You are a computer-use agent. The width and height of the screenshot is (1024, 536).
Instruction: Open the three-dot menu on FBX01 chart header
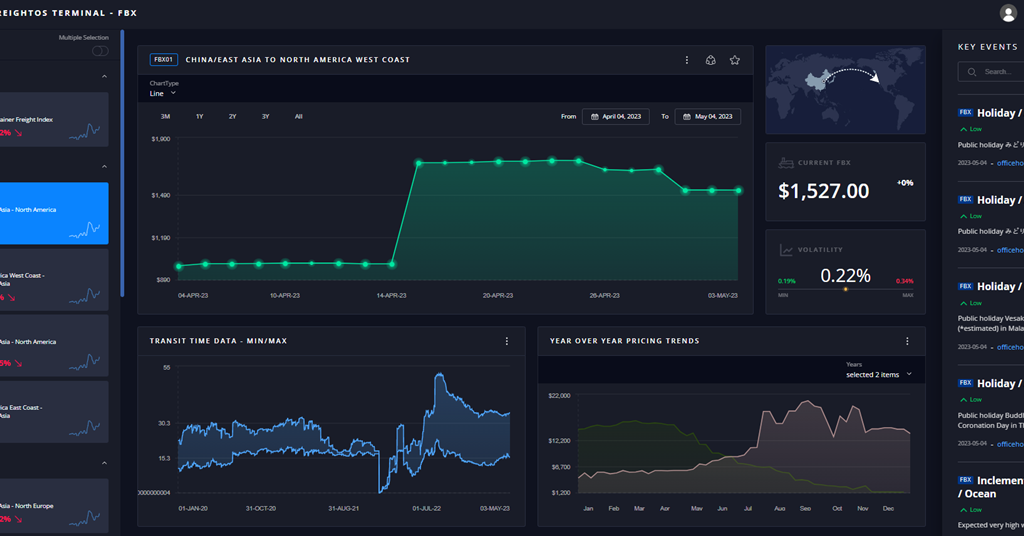click(x=687, y=60)
